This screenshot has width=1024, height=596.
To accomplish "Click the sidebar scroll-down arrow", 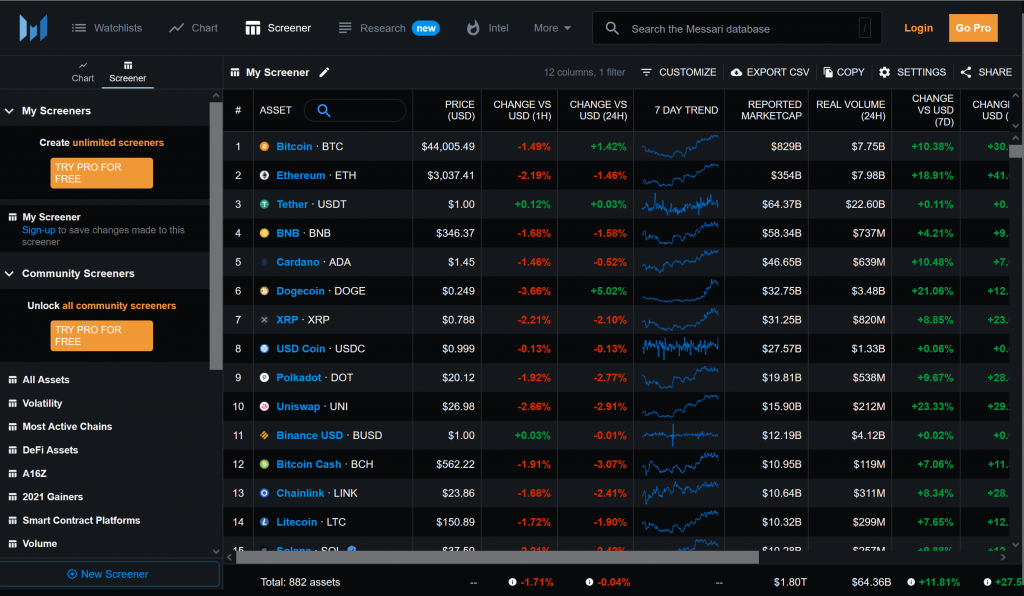I will tap(216, 552).
